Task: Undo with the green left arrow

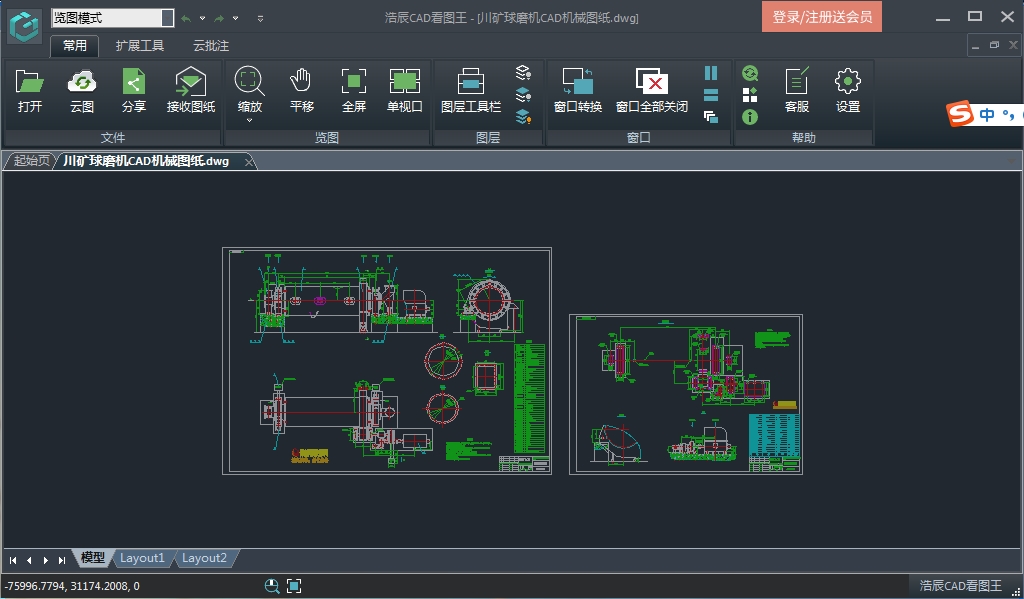Action: (186, 18)
